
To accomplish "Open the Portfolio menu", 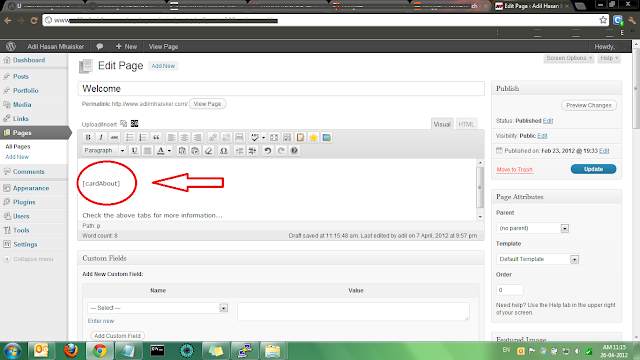I will (25, 90).
